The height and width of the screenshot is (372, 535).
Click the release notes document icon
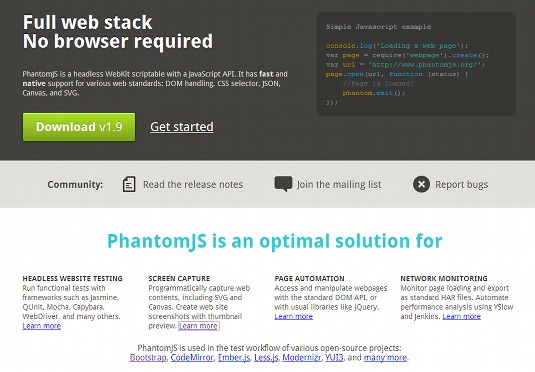[x=129, y=184]
